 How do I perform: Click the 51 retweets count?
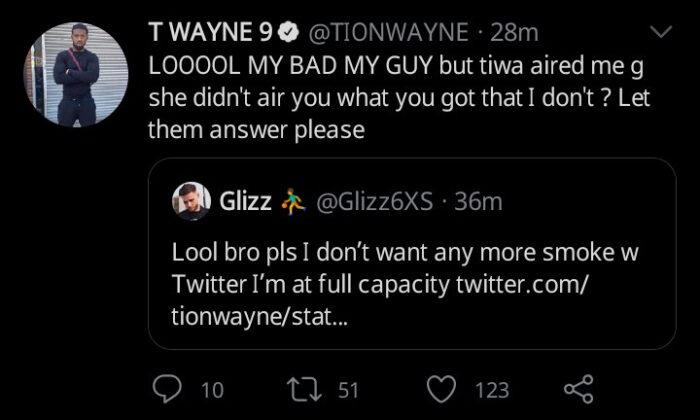(x=347, y=389)
